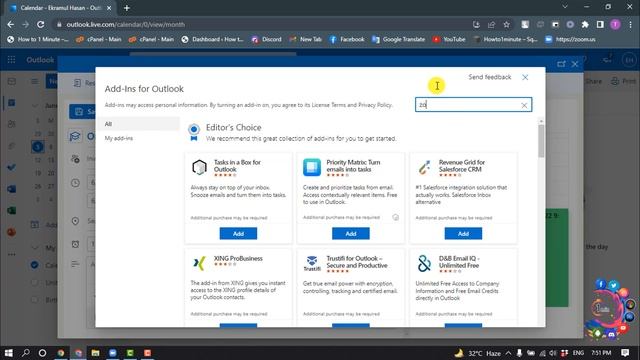Open the Priority Matrix add-in icon
This screenshot has height=360, width=640.
point(312,167)
